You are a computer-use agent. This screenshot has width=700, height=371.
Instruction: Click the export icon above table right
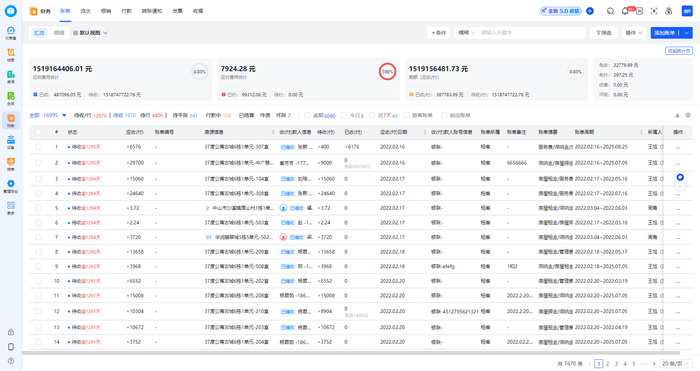pos(677,115)
